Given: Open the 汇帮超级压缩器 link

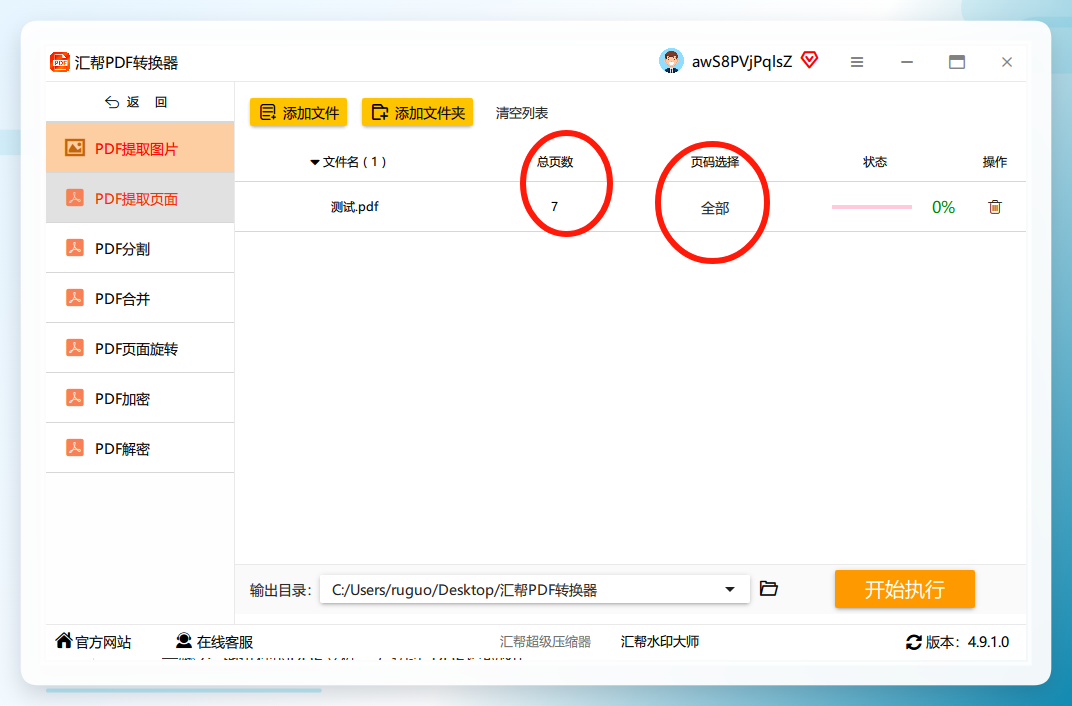Looking at the screenshot, I should pos(545,642).
